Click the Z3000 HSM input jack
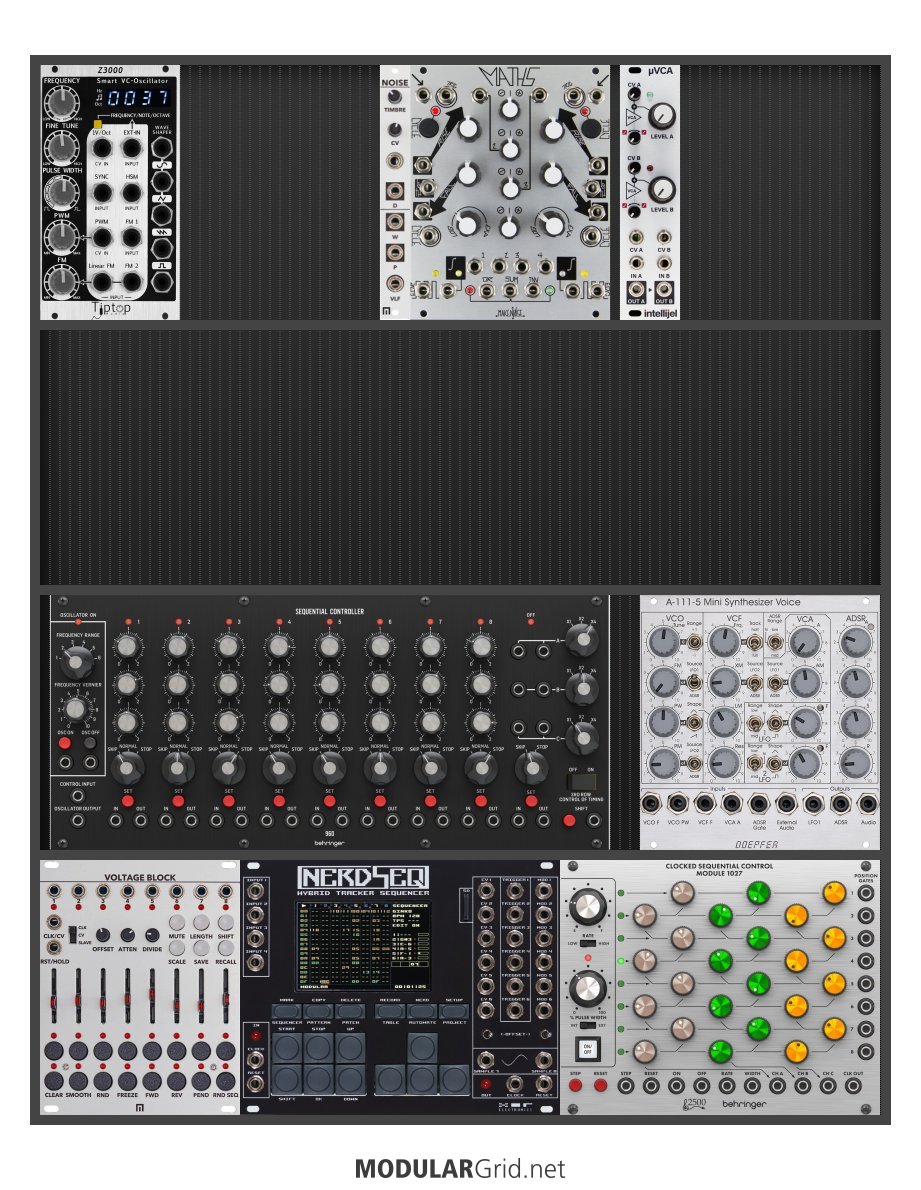The image size is (921, 1190). (132, 193)
